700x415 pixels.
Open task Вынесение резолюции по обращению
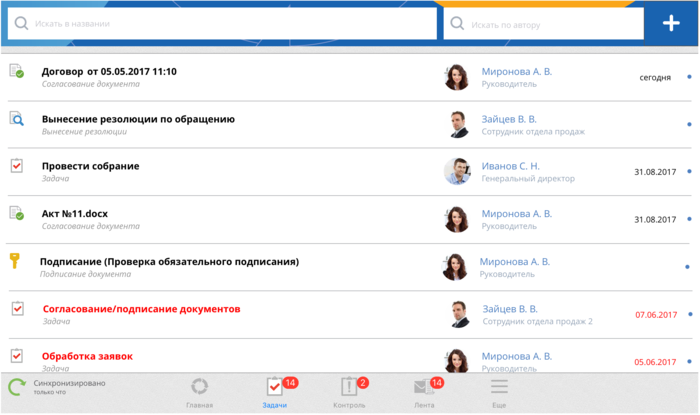tap(138, 119)
